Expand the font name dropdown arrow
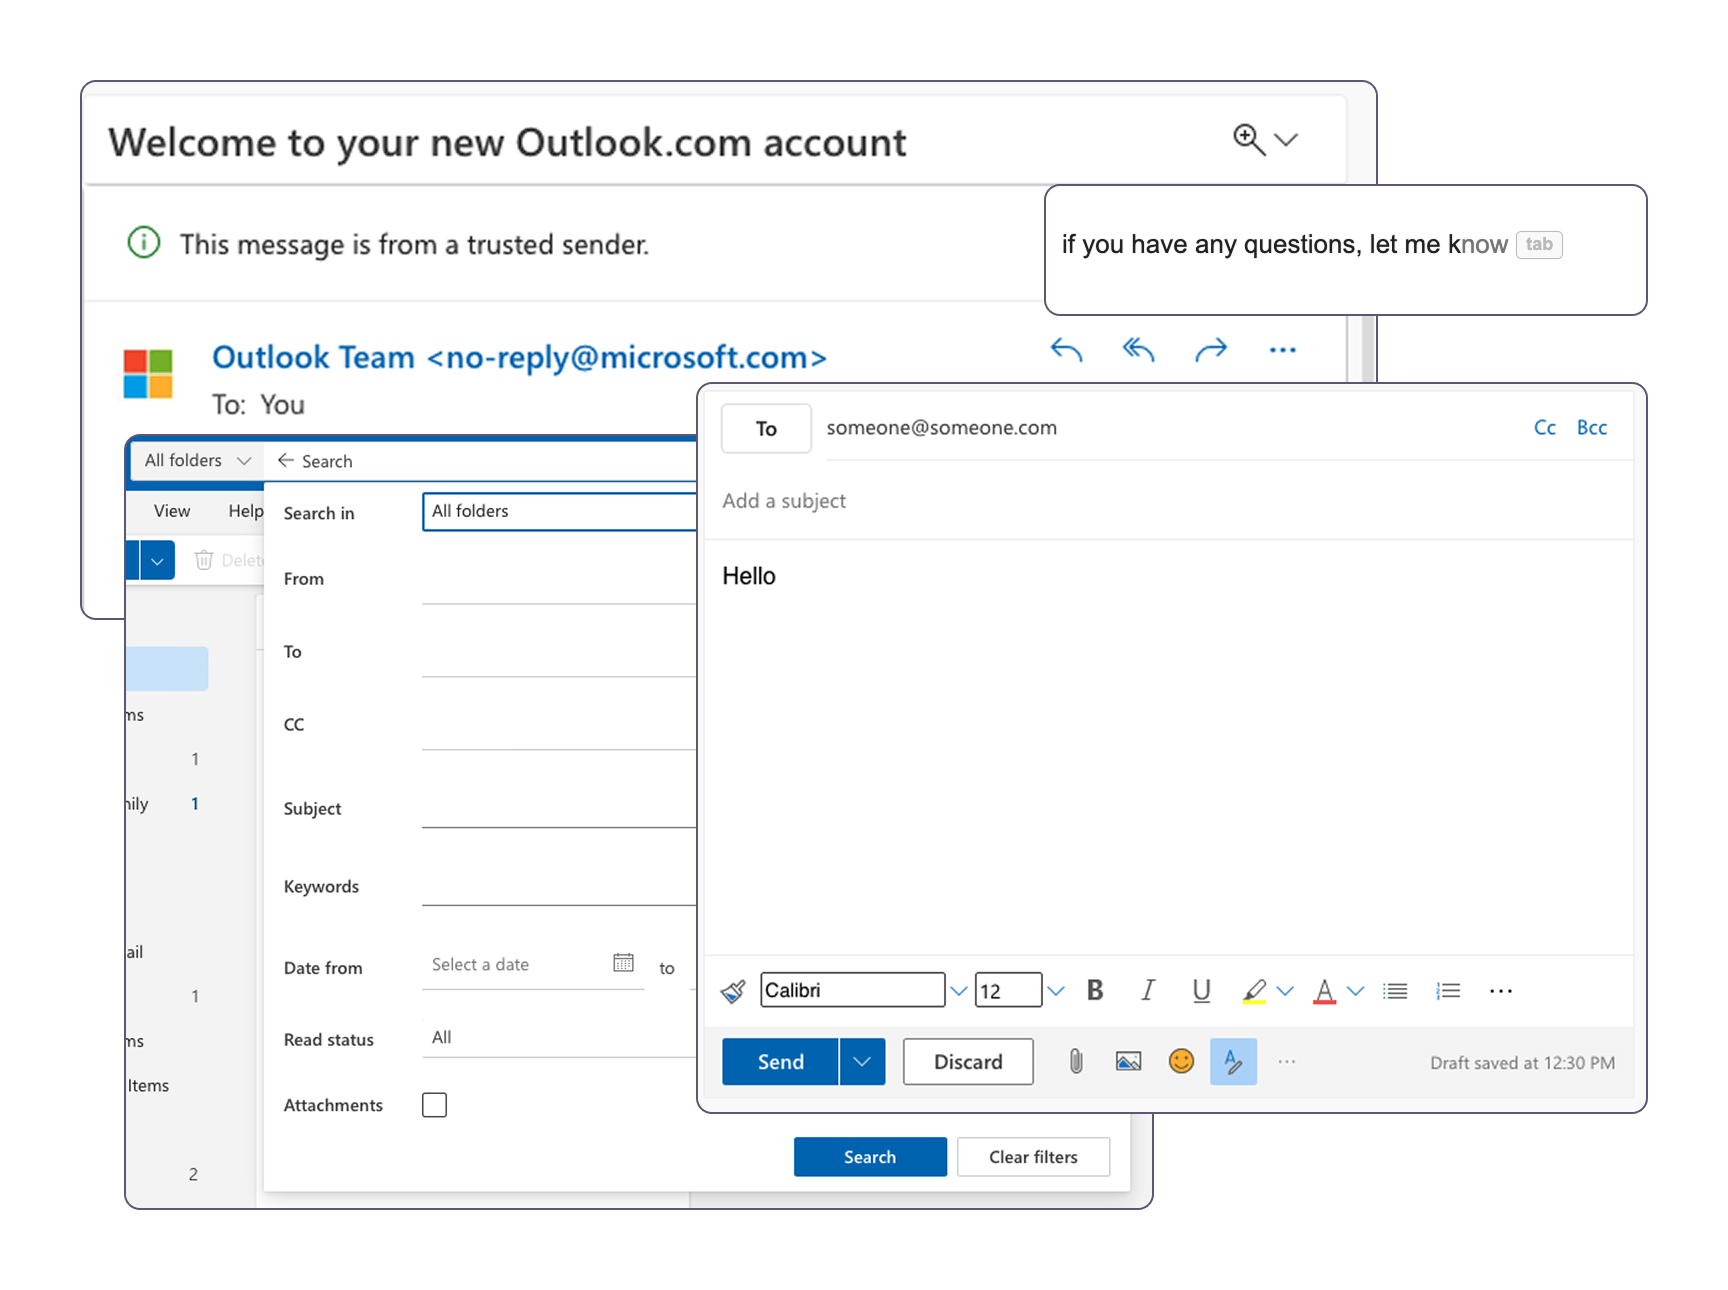1728x1290 pixels. (x=959, y=991)
